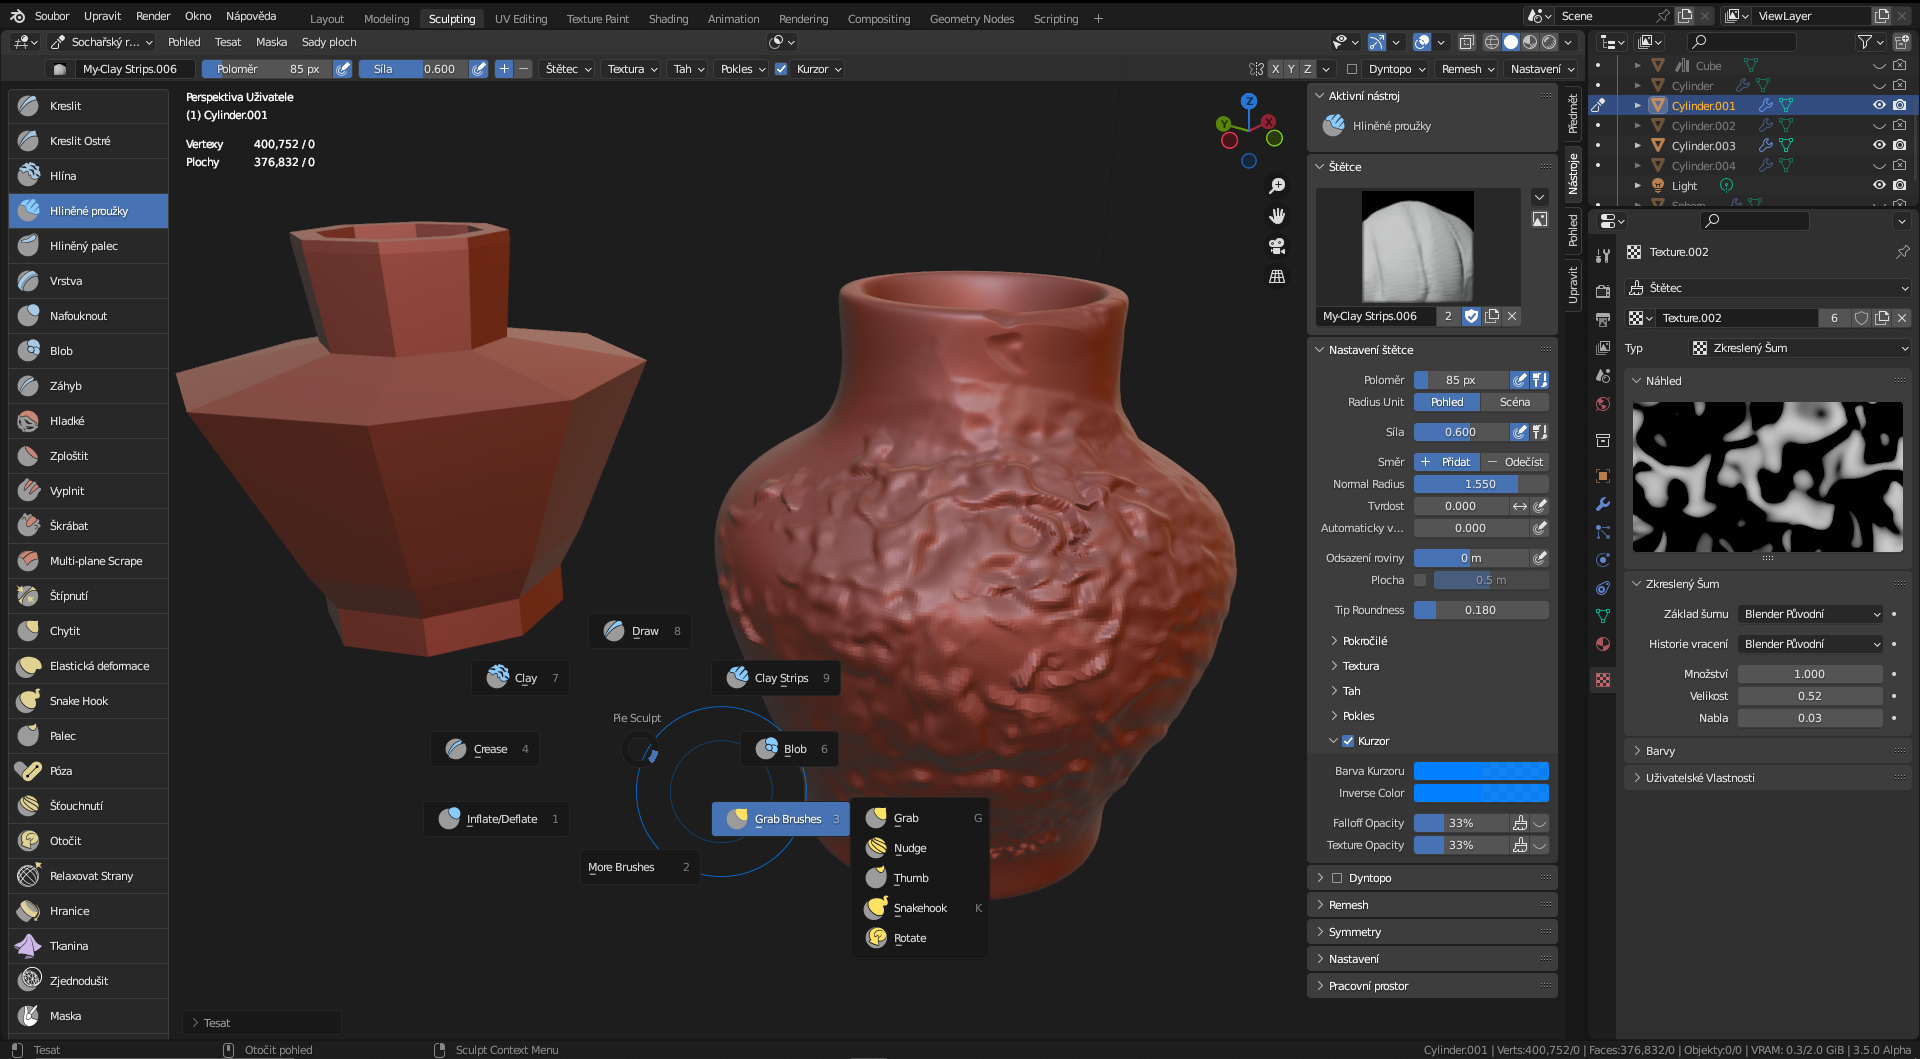Select the Hladké smooth brush
The height and width of the screenshot is (1059, 1920).
(88, 421)
